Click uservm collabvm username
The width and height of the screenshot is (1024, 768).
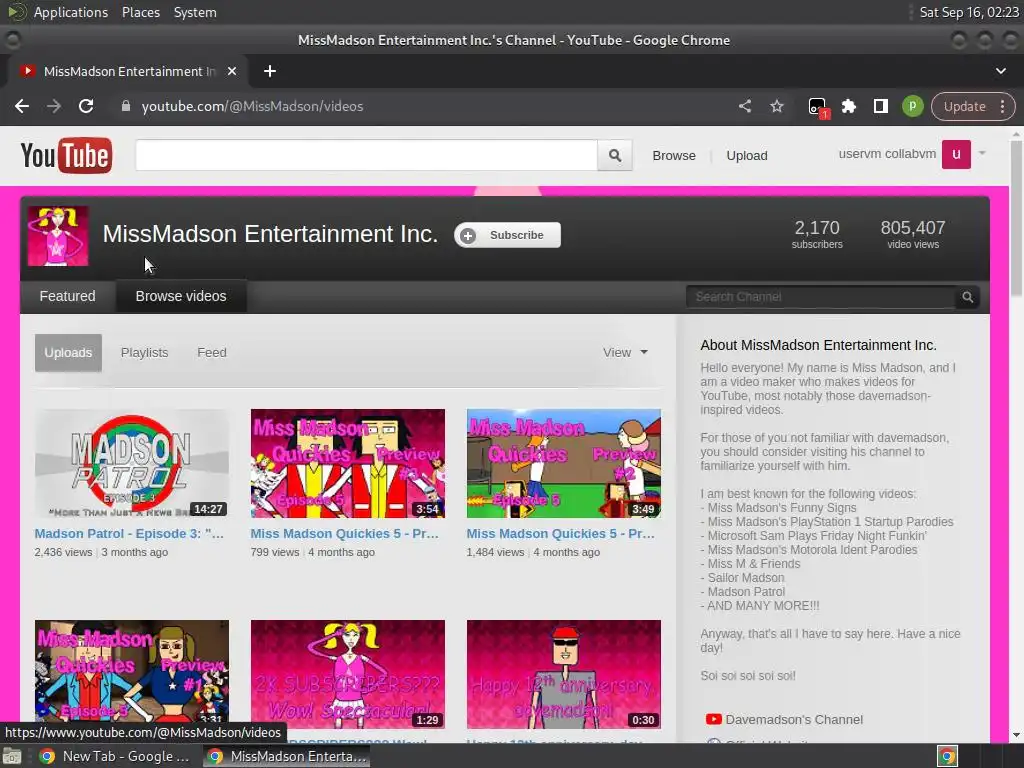click(x=887, y=154)
